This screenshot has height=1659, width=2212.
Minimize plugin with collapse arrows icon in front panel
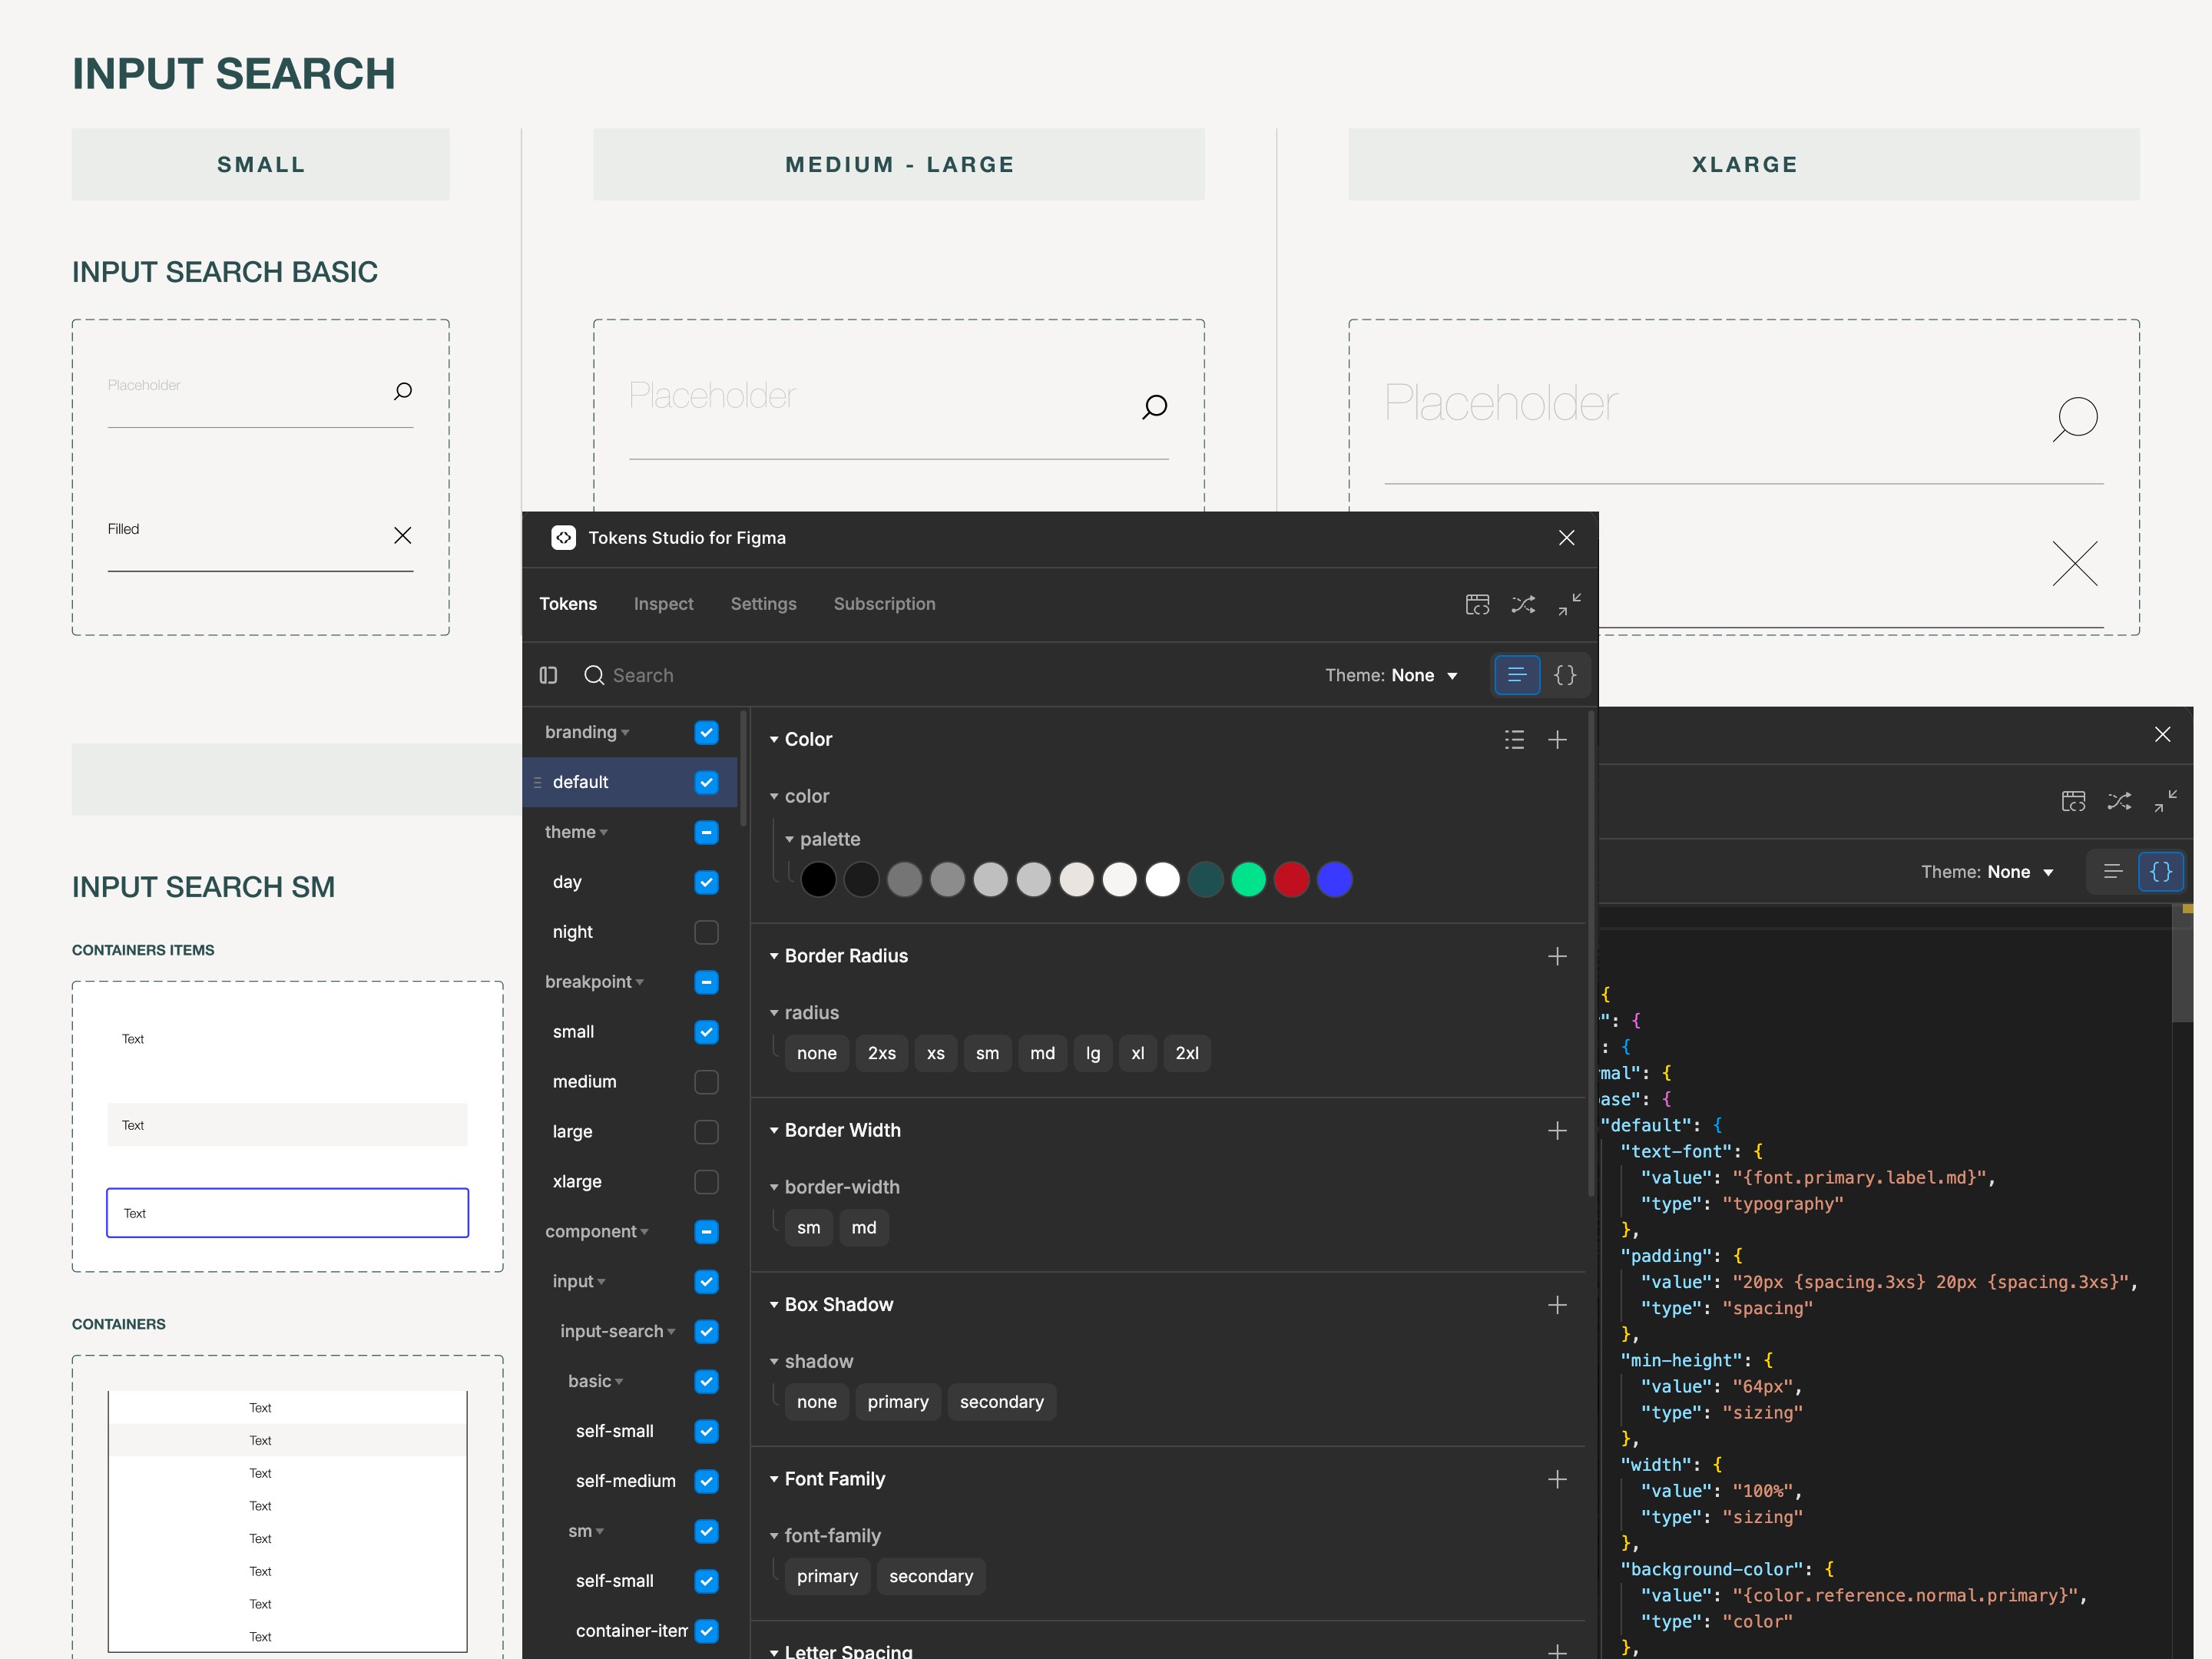pos(1569,604)
